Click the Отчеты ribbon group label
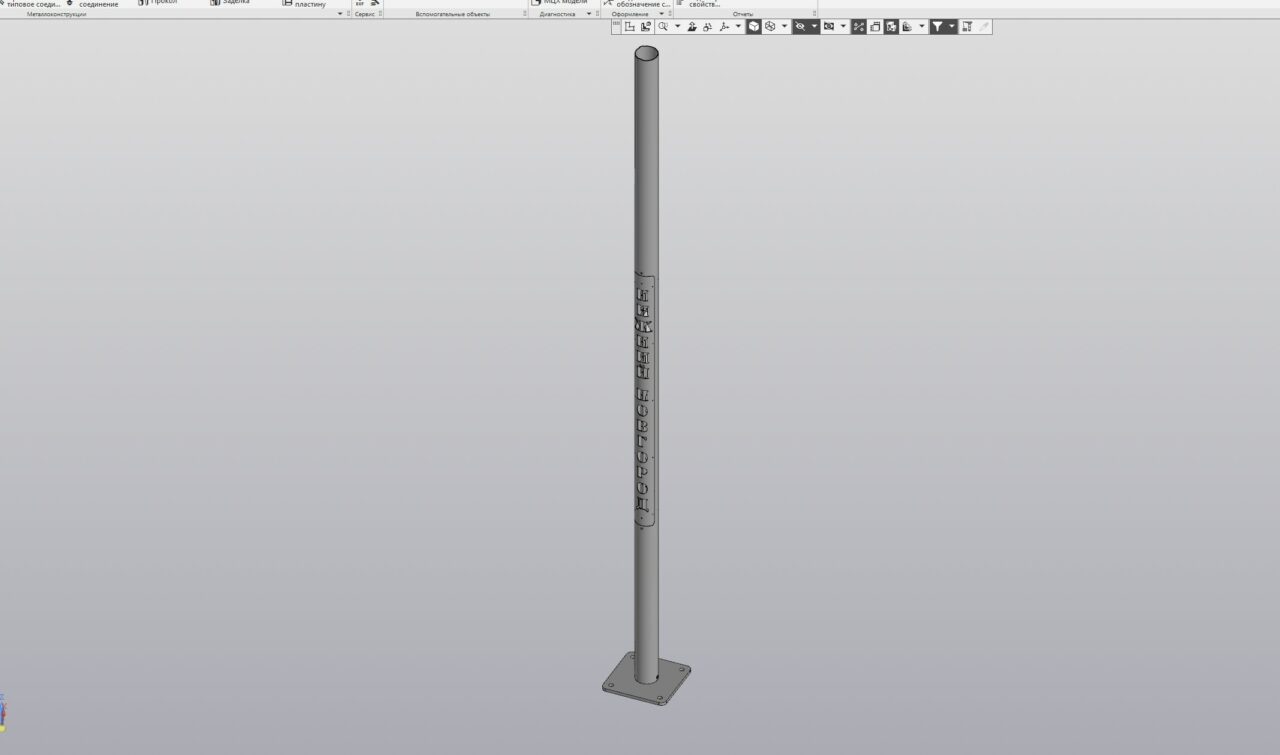 [743, 14]
